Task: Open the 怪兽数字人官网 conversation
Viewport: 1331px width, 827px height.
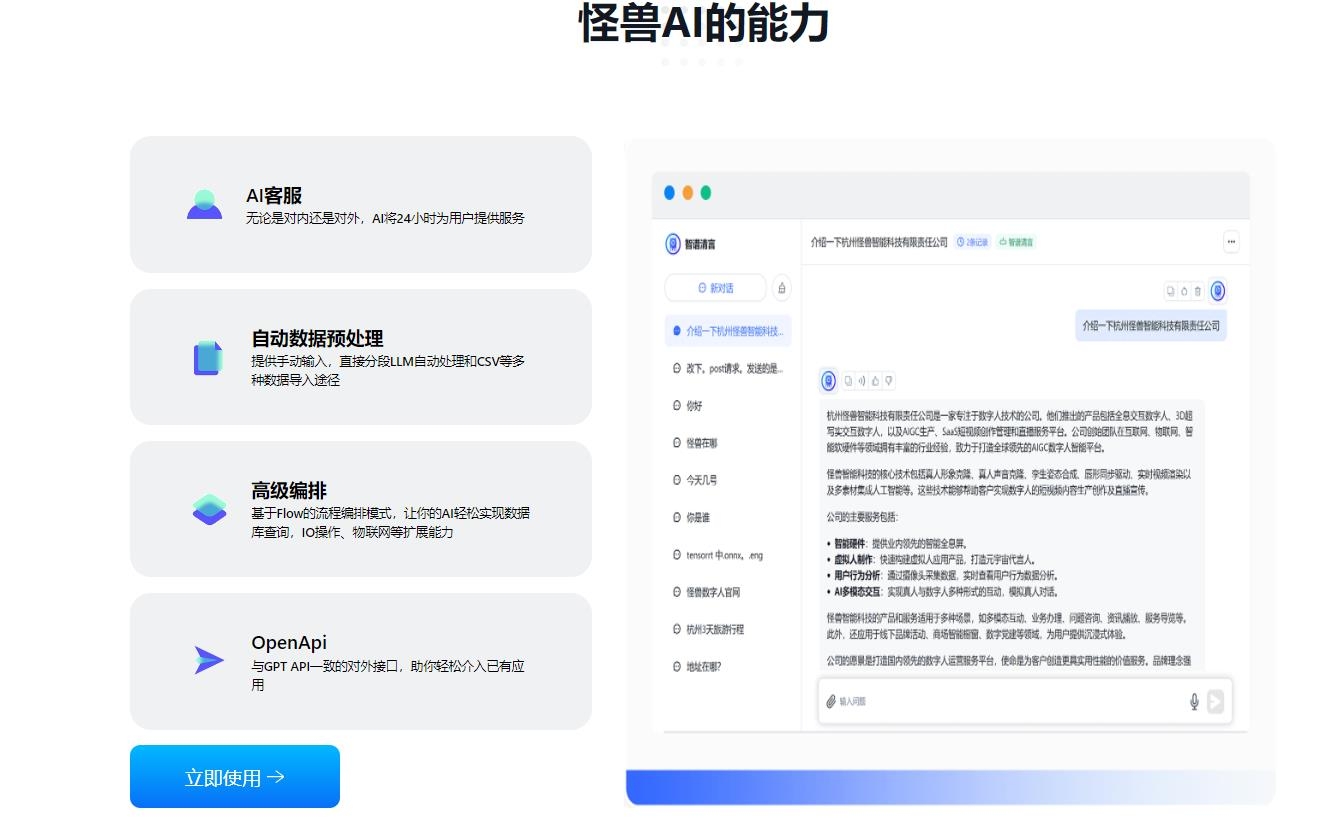Action: (x=712, y=593)
